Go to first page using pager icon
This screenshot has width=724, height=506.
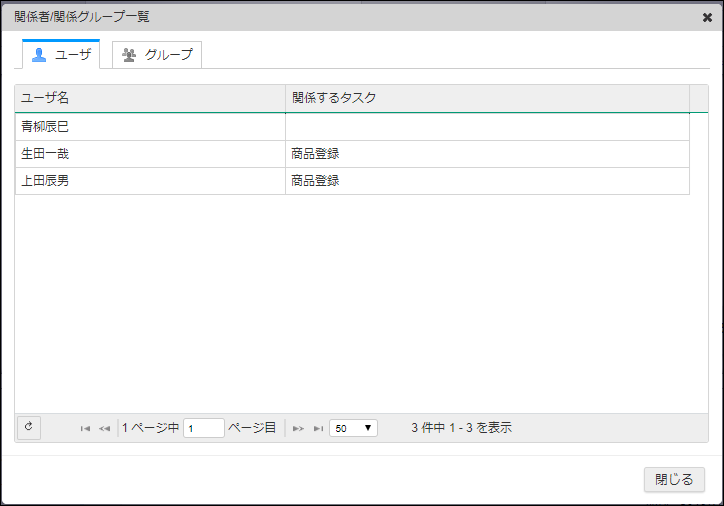coord(85,428)
